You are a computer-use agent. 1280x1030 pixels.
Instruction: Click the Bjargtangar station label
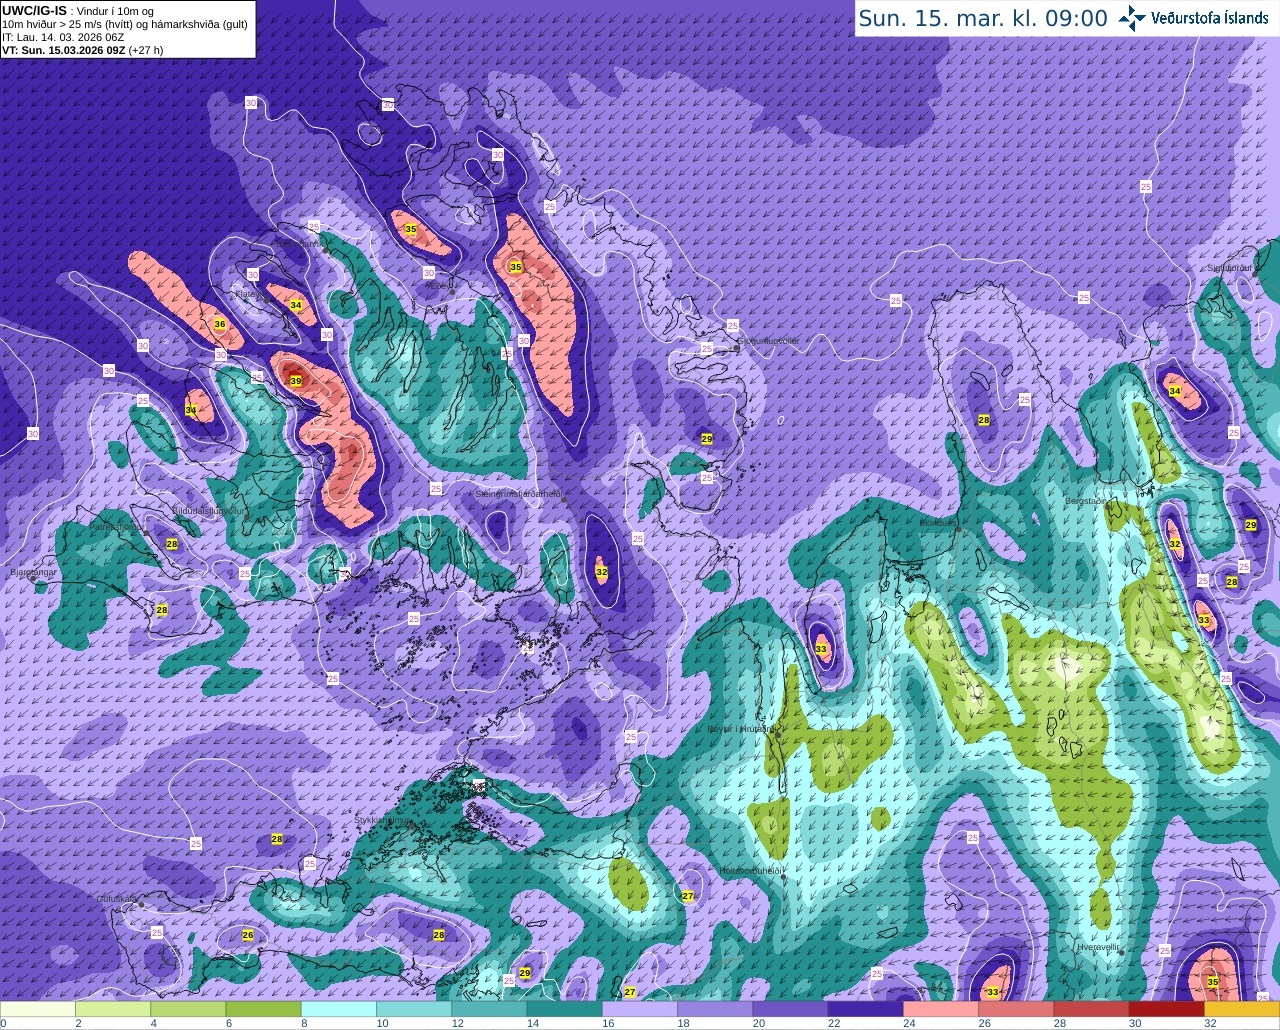pos(33,573)
